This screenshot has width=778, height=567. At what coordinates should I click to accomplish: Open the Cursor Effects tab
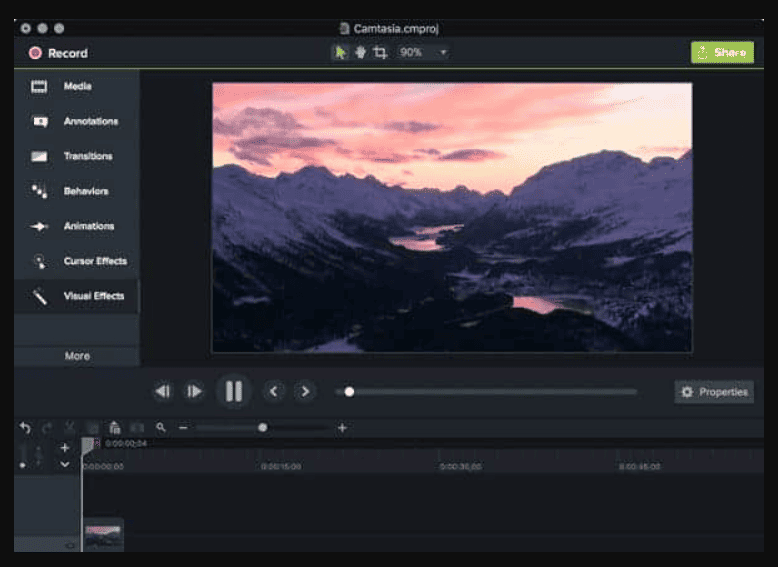point(76,261)
